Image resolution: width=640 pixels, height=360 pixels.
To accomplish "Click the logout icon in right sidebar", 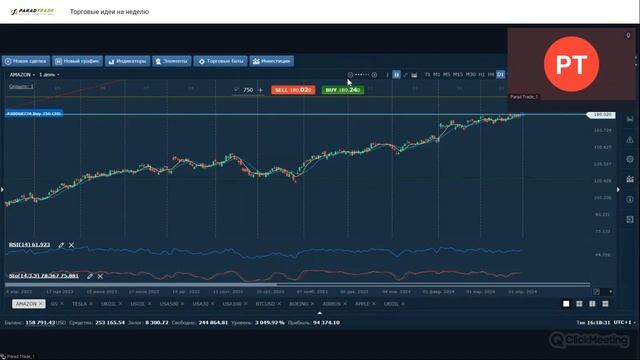I will click(630, 219).
